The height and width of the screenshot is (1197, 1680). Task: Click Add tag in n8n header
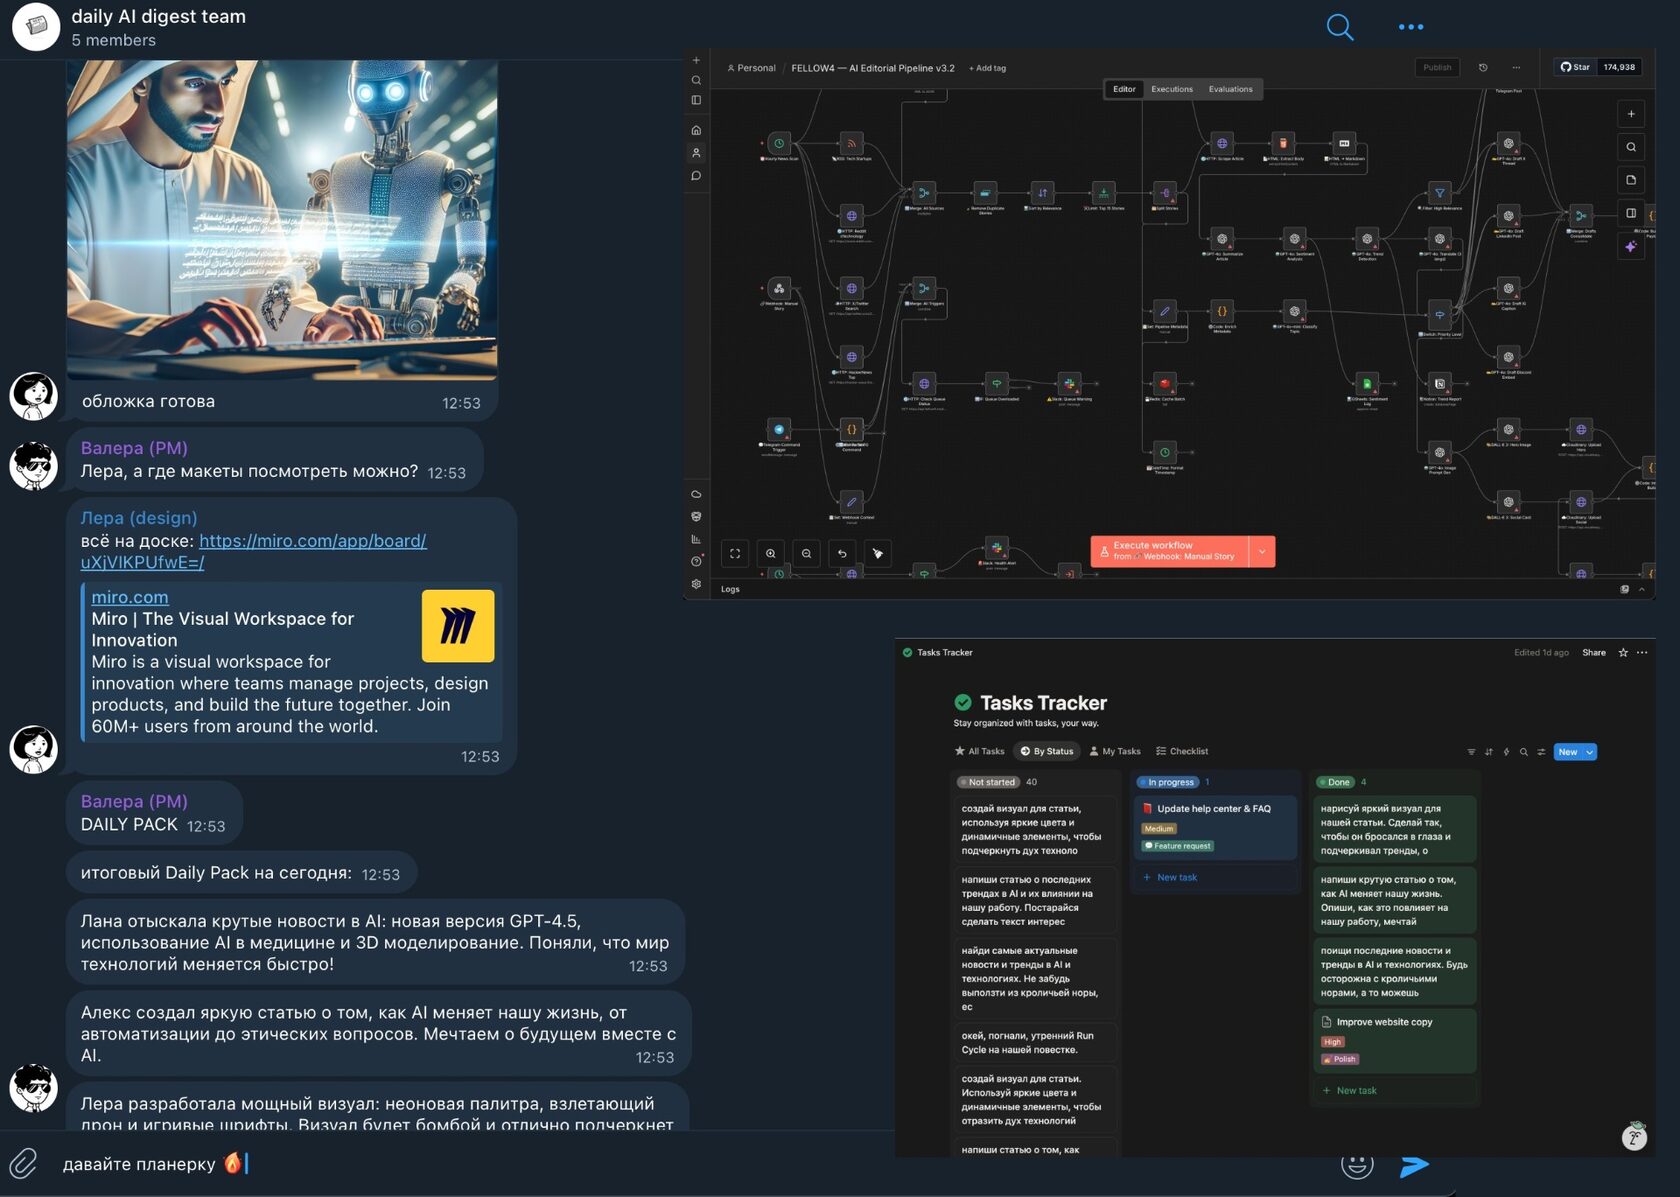[x=987, y=68]
